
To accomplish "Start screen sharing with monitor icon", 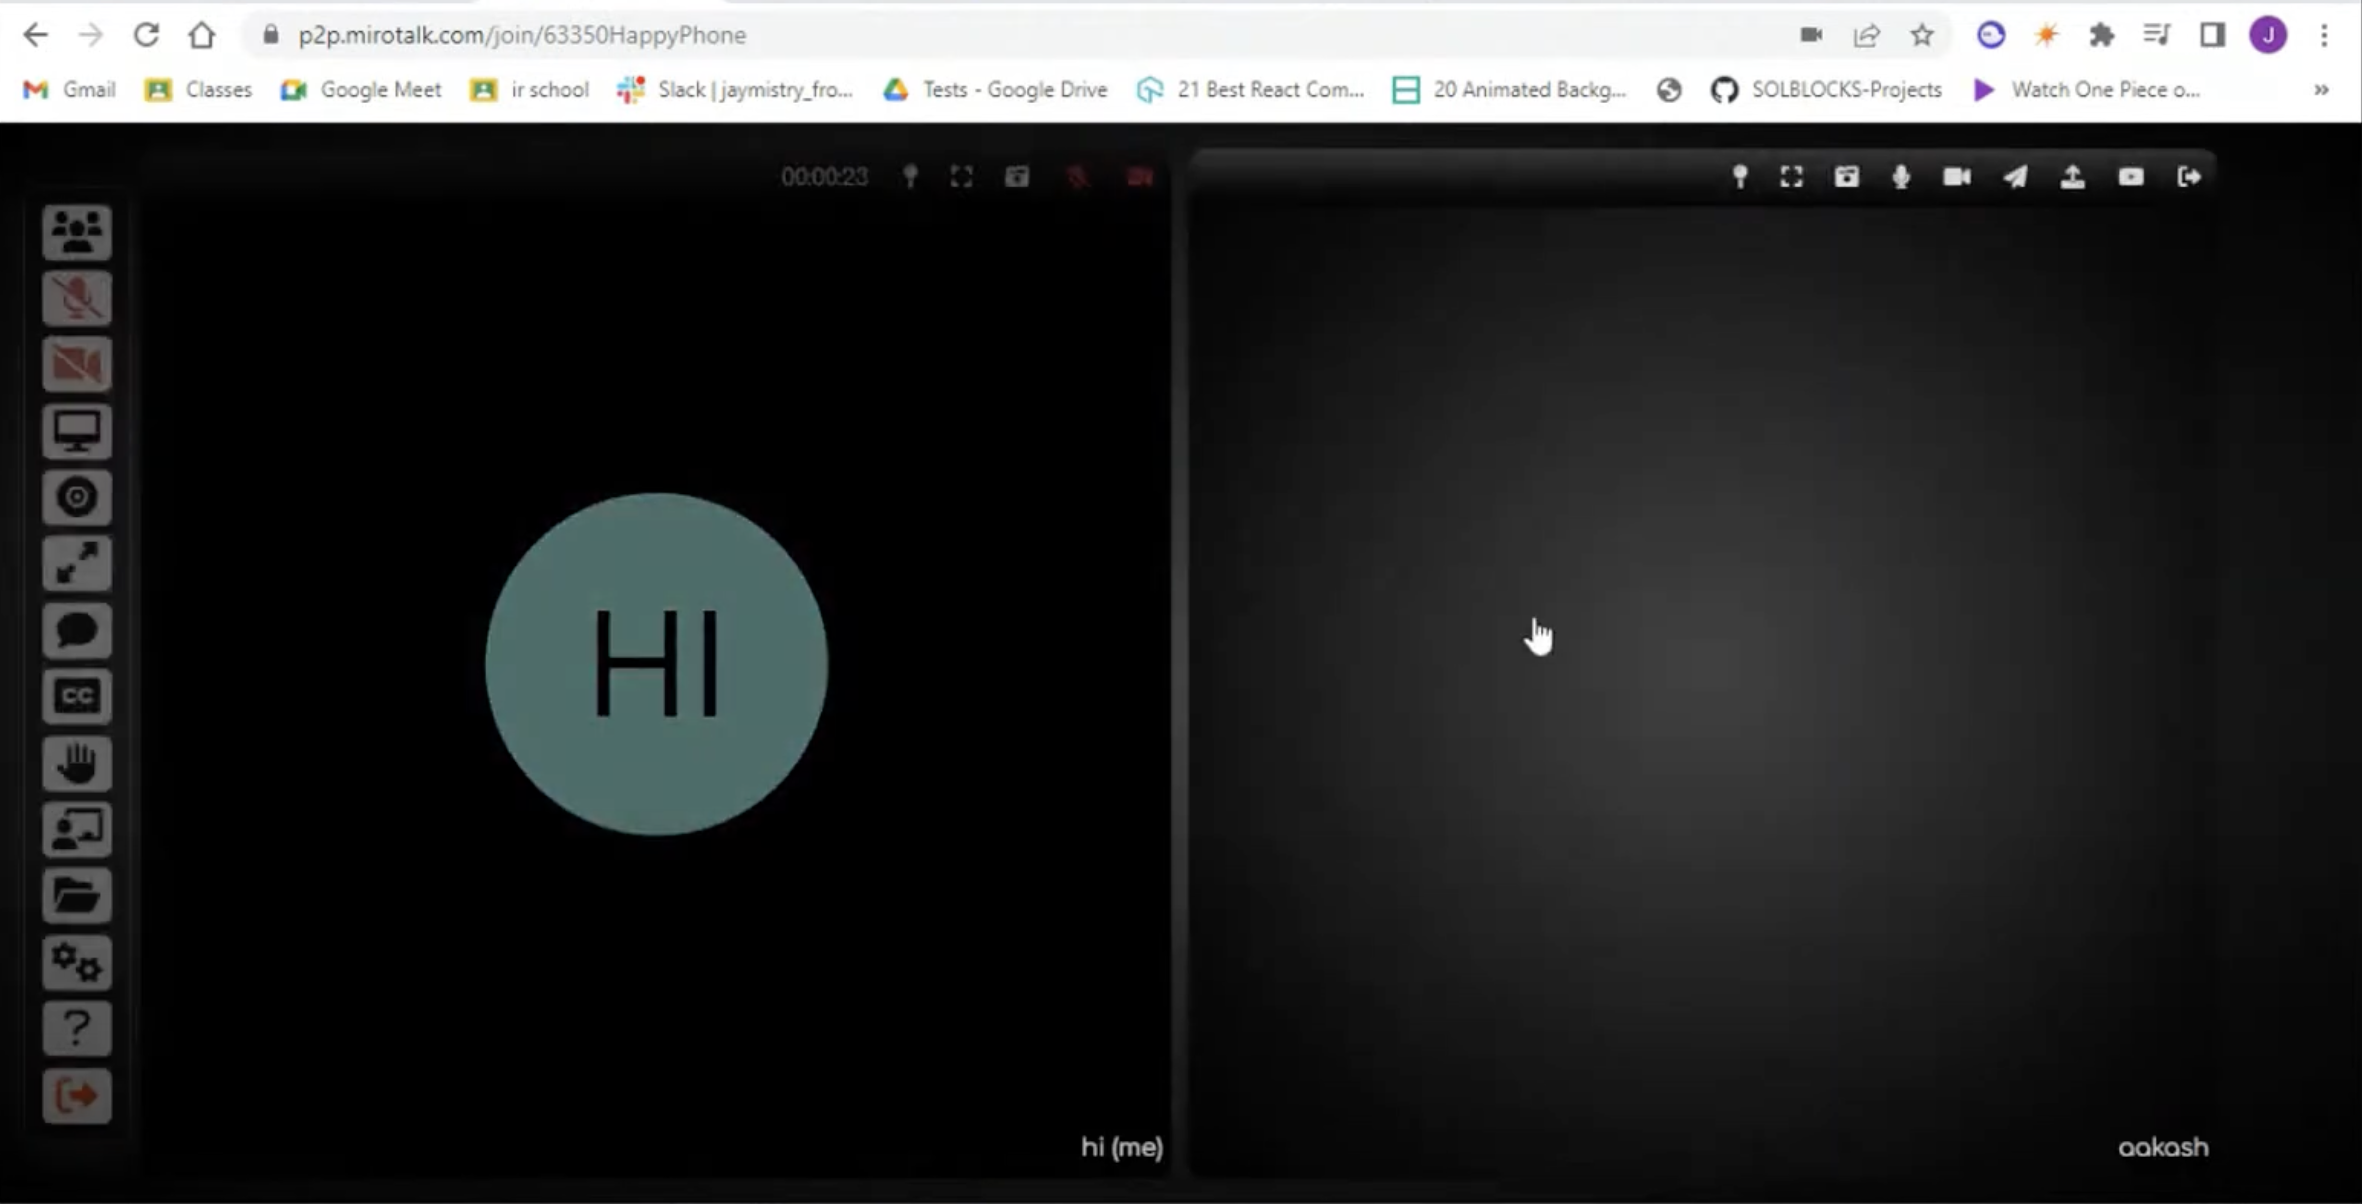I will tap(77, 431).
